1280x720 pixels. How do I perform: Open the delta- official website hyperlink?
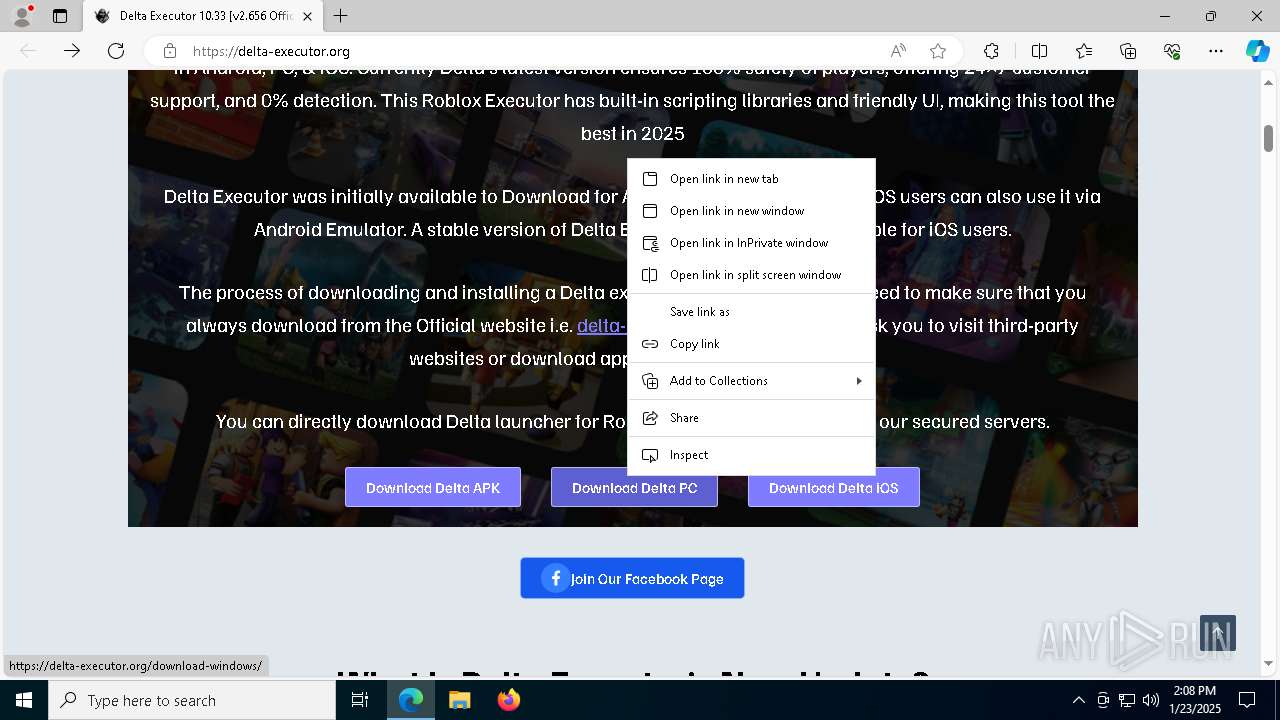click(601, 326)
